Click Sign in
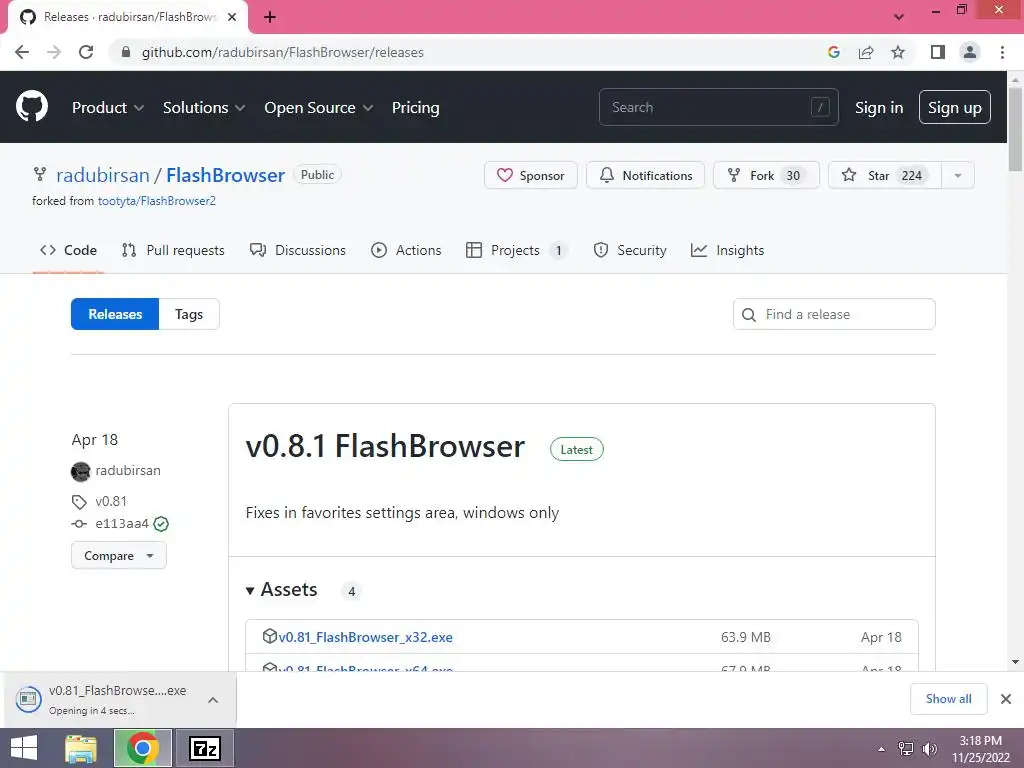 pos(879,108)
